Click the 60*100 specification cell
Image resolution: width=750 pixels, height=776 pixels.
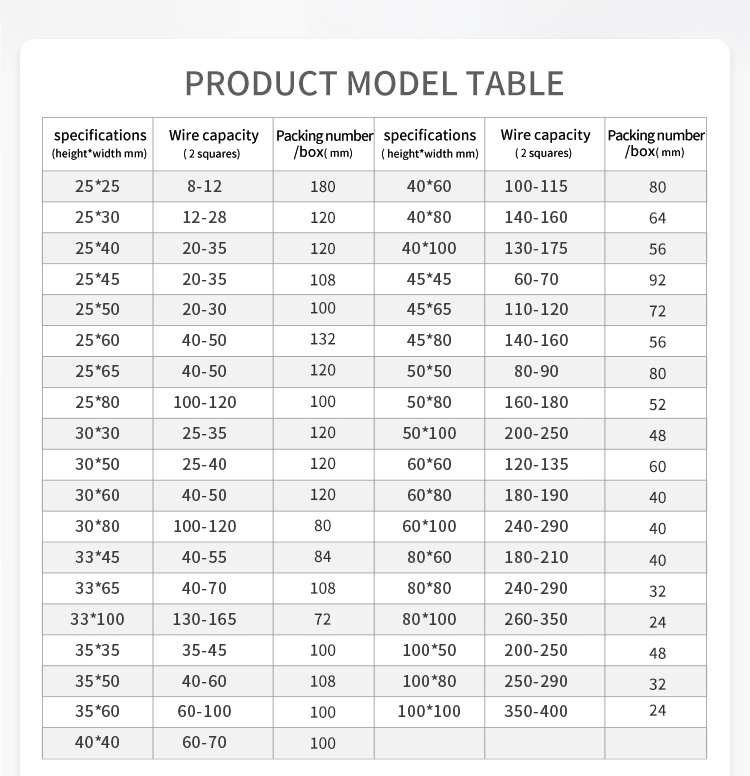tap(429, 526)
